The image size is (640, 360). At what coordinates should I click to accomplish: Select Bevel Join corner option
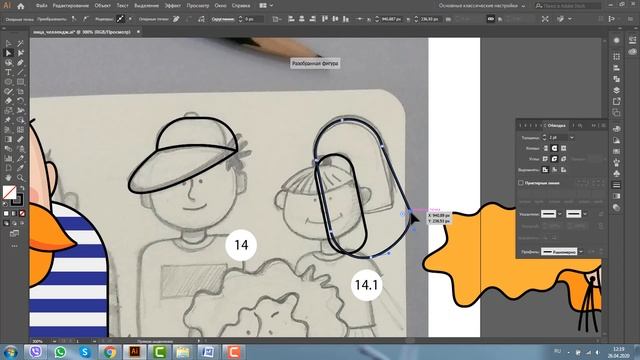(x=564, y=159)
